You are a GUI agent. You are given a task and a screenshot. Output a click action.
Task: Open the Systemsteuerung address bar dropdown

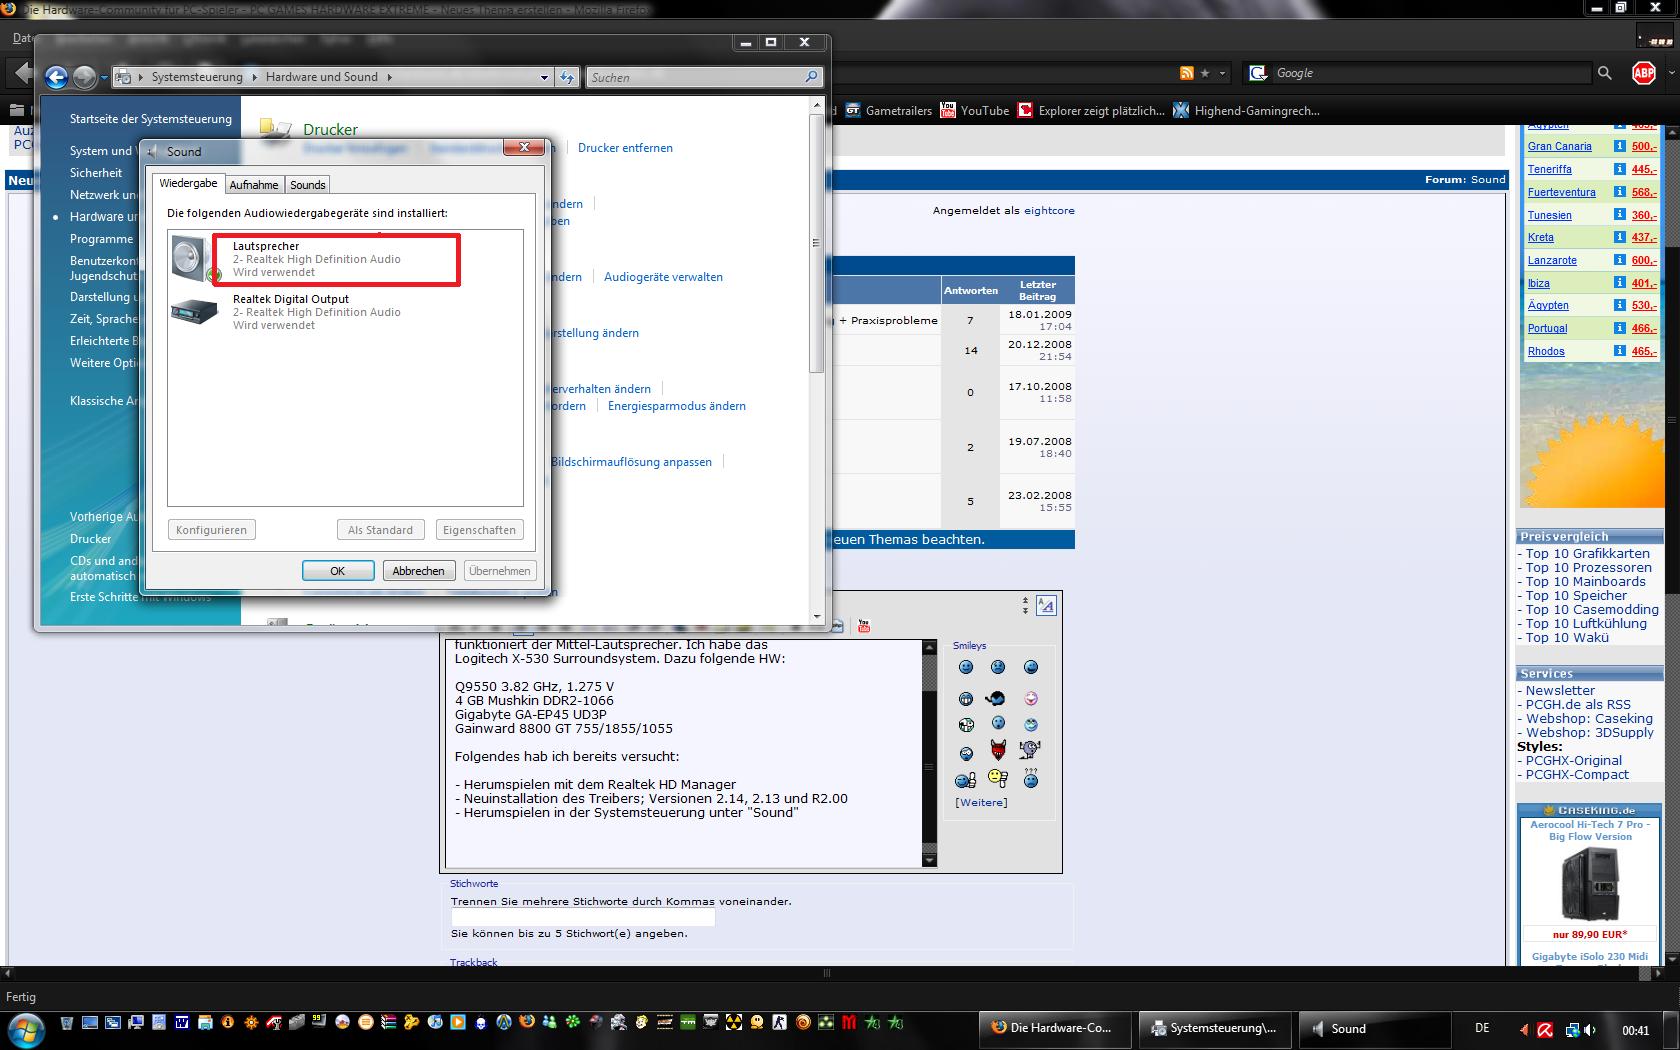point(544,77)
